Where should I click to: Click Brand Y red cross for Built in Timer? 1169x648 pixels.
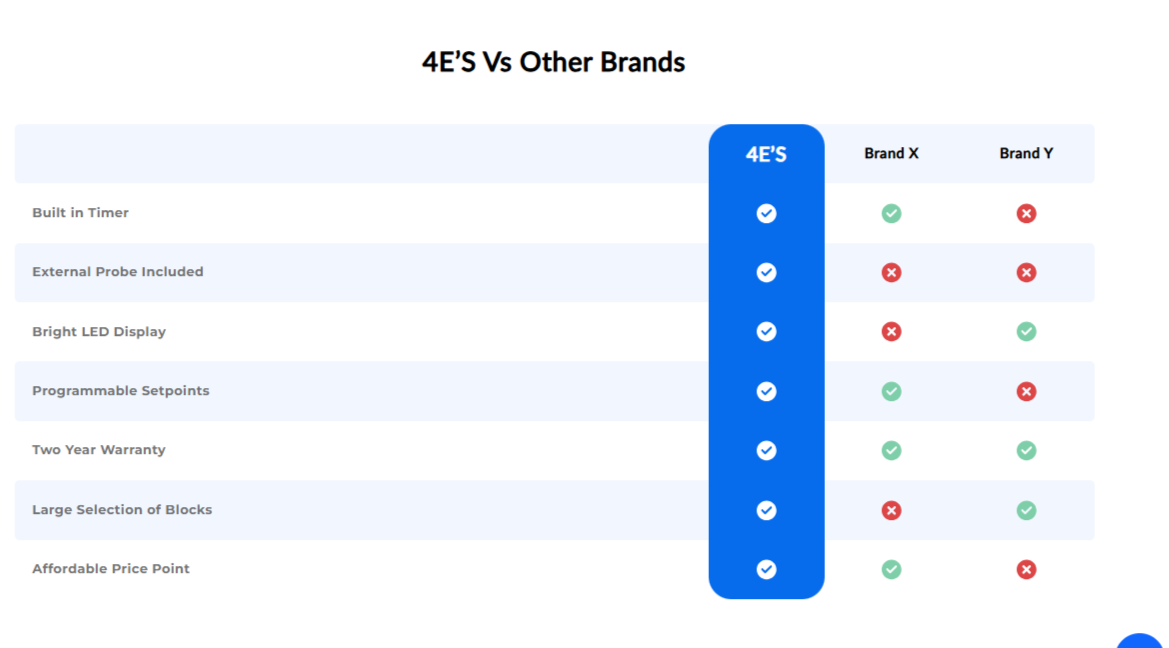(x=1026, y=213)
